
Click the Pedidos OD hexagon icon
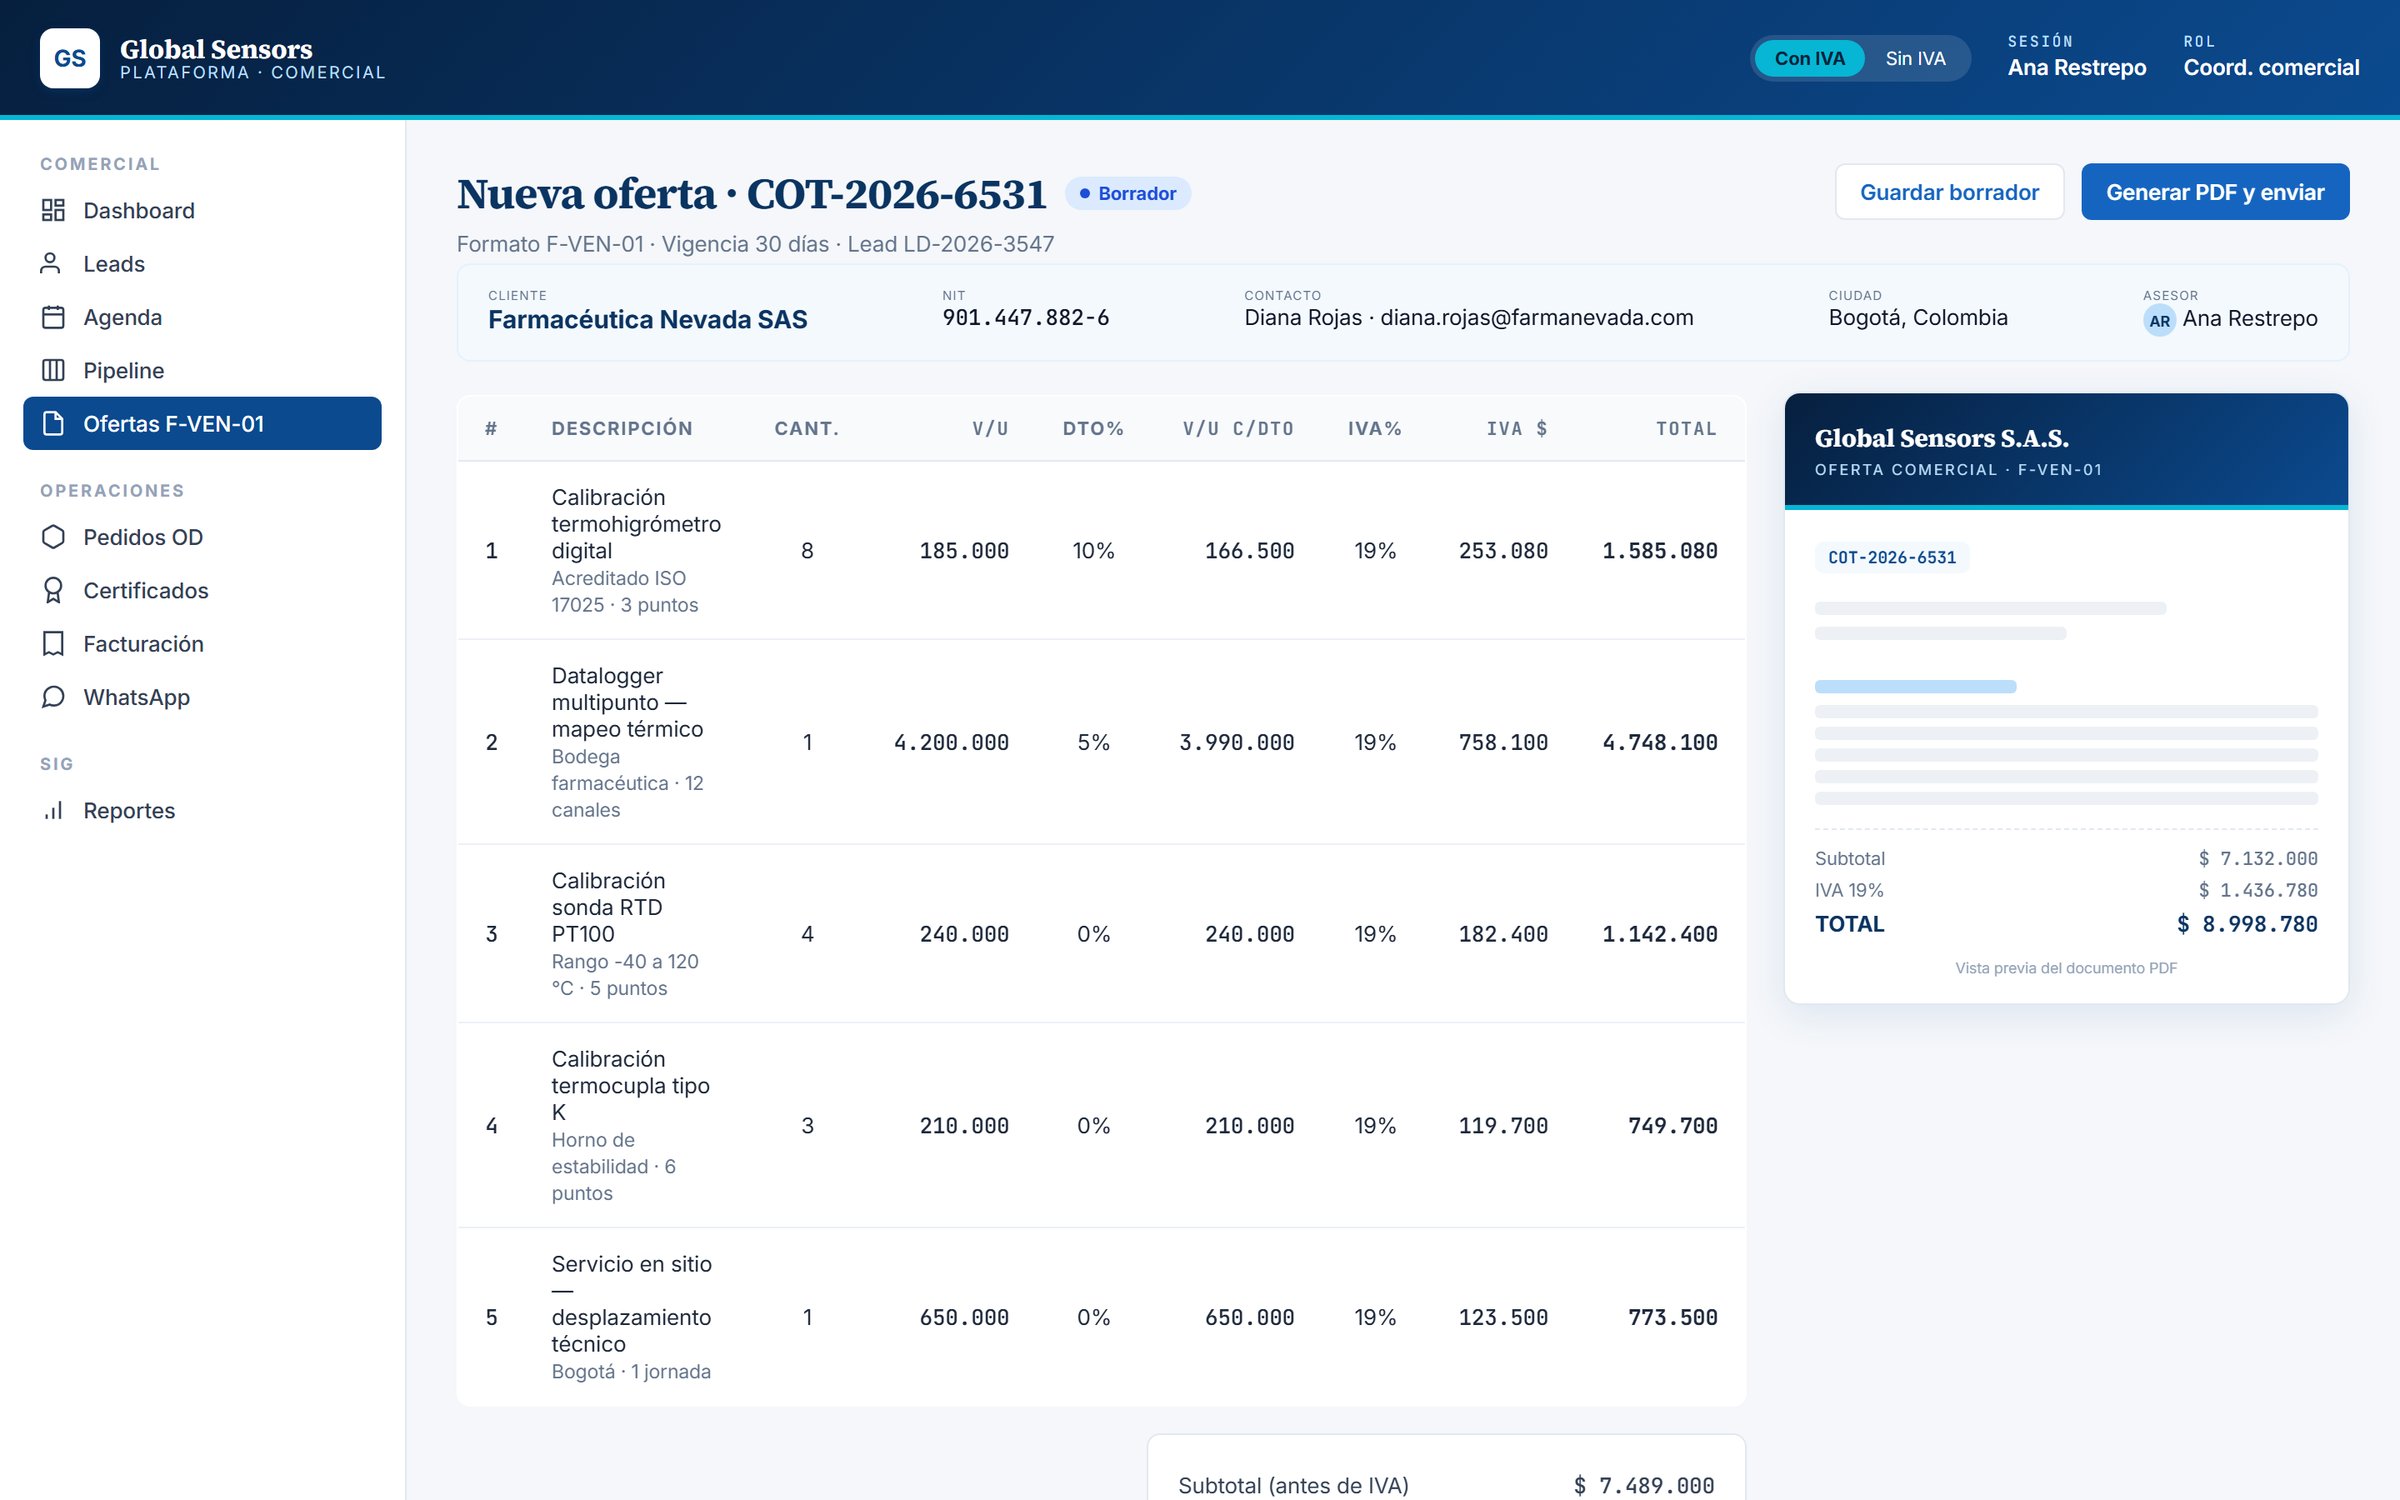pyautogui.click(x=53, y=537)
